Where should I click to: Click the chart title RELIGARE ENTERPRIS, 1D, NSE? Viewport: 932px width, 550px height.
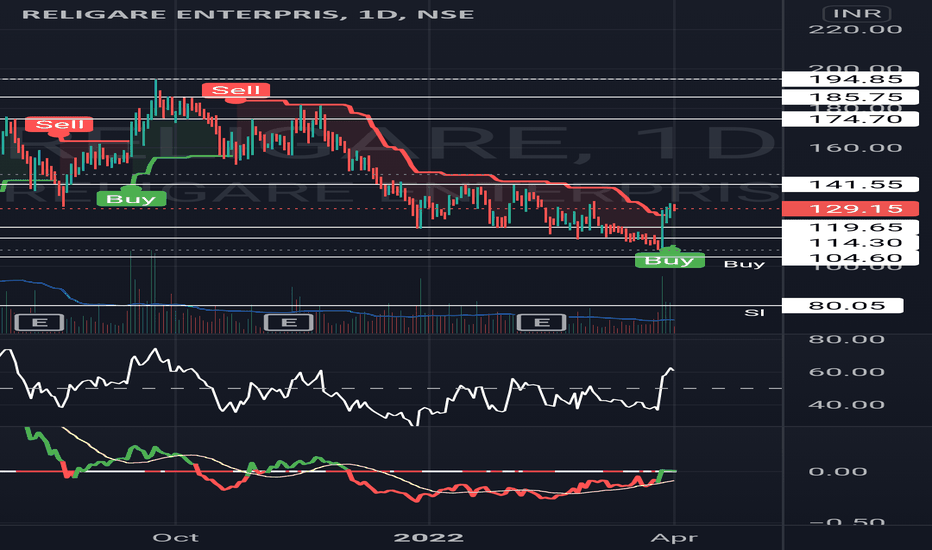pos(248,14)
